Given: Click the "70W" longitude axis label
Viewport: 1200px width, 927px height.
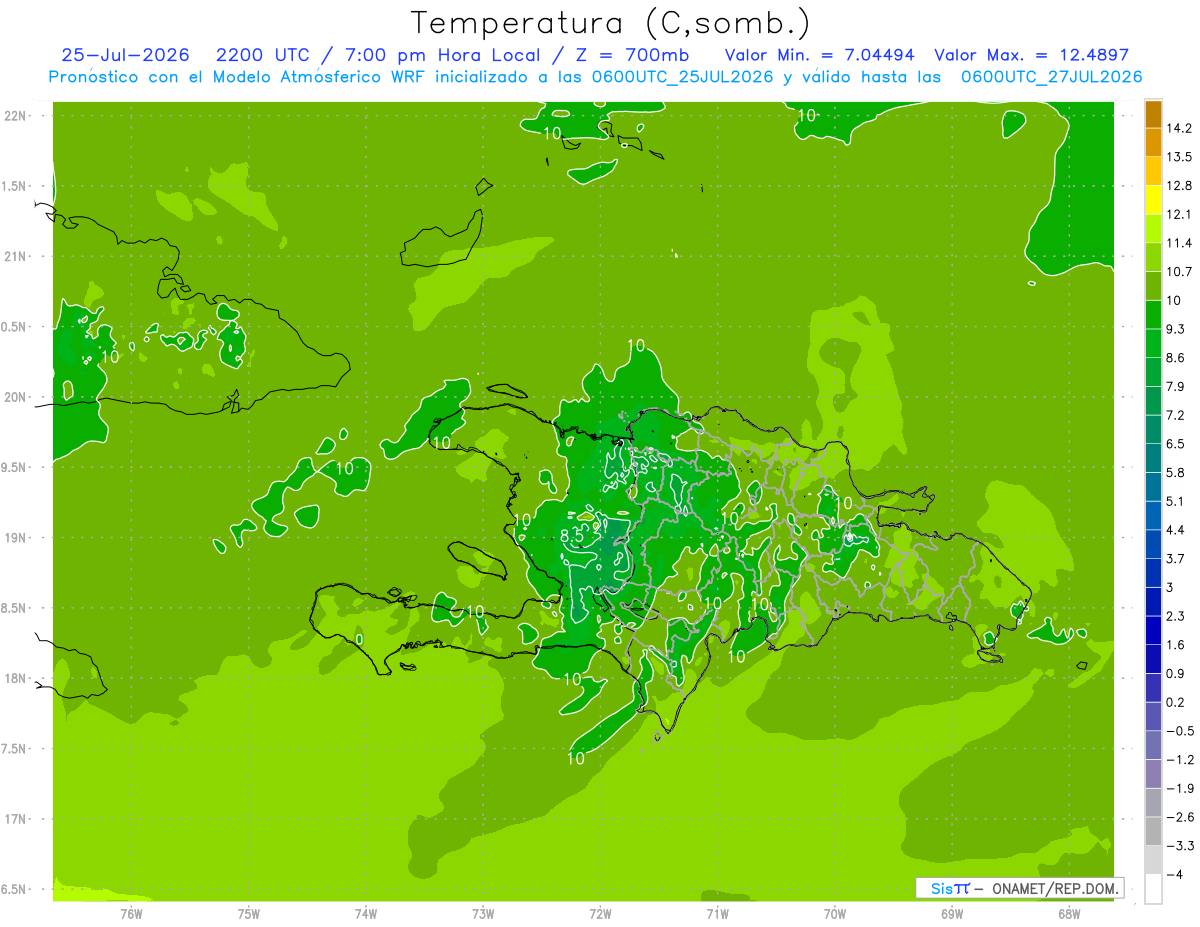Looking at the screenshot, I should (x=835, y=914).
